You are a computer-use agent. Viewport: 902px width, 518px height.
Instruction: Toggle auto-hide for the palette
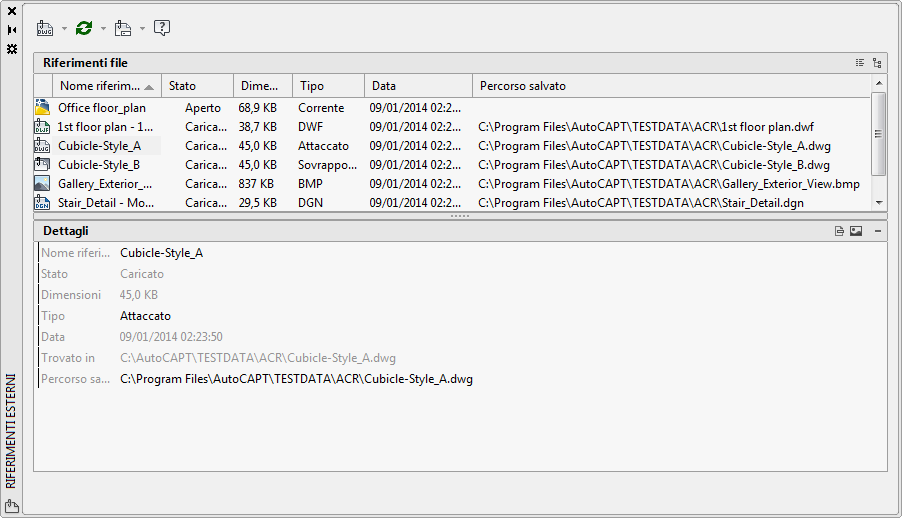[12, 30]
